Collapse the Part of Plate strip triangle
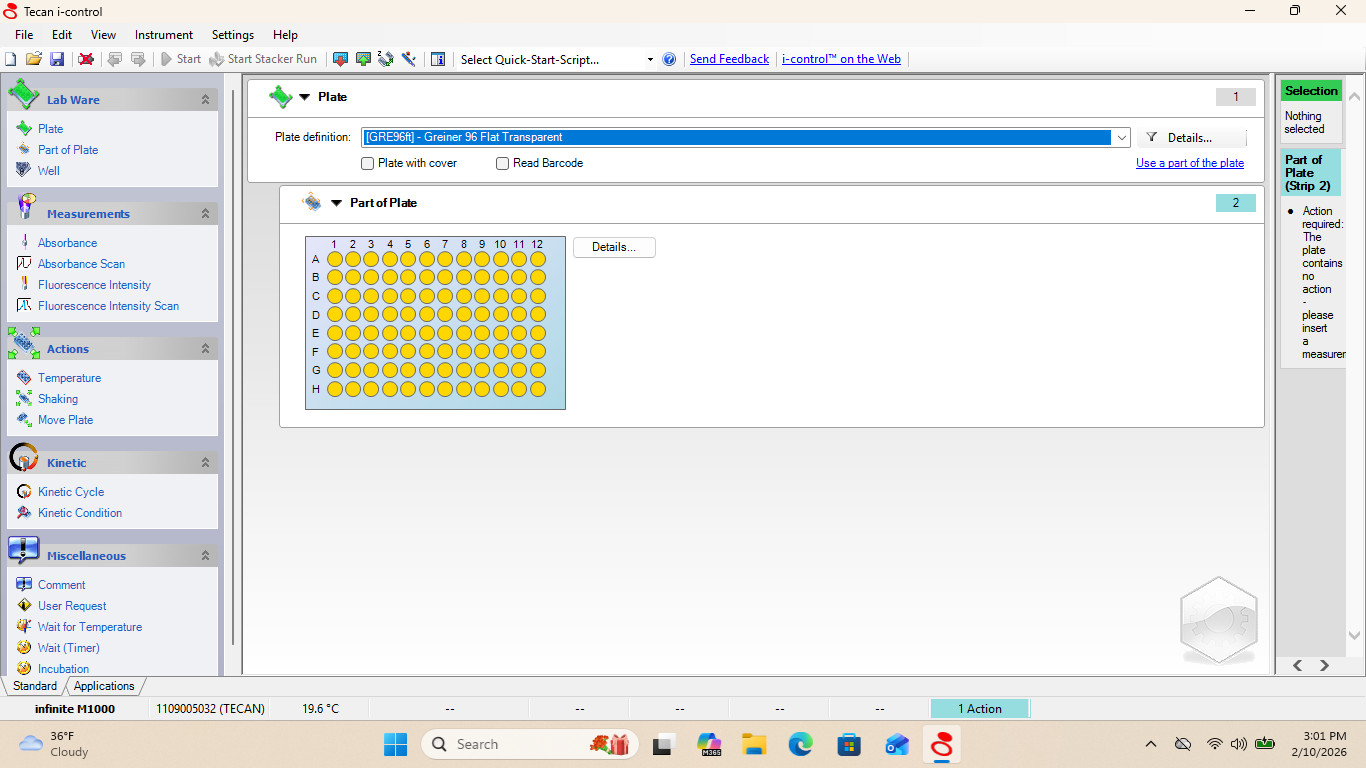The width and height of the screenshot is (1366, 768). click(x=337, y=203)
